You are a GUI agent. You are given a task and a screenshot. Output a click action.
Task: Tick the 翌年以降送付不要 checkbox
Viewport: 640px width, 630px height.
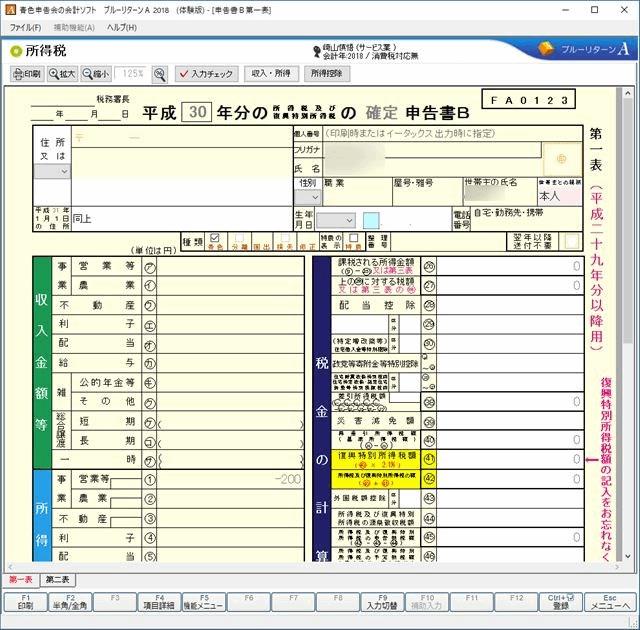coord(571,240)
